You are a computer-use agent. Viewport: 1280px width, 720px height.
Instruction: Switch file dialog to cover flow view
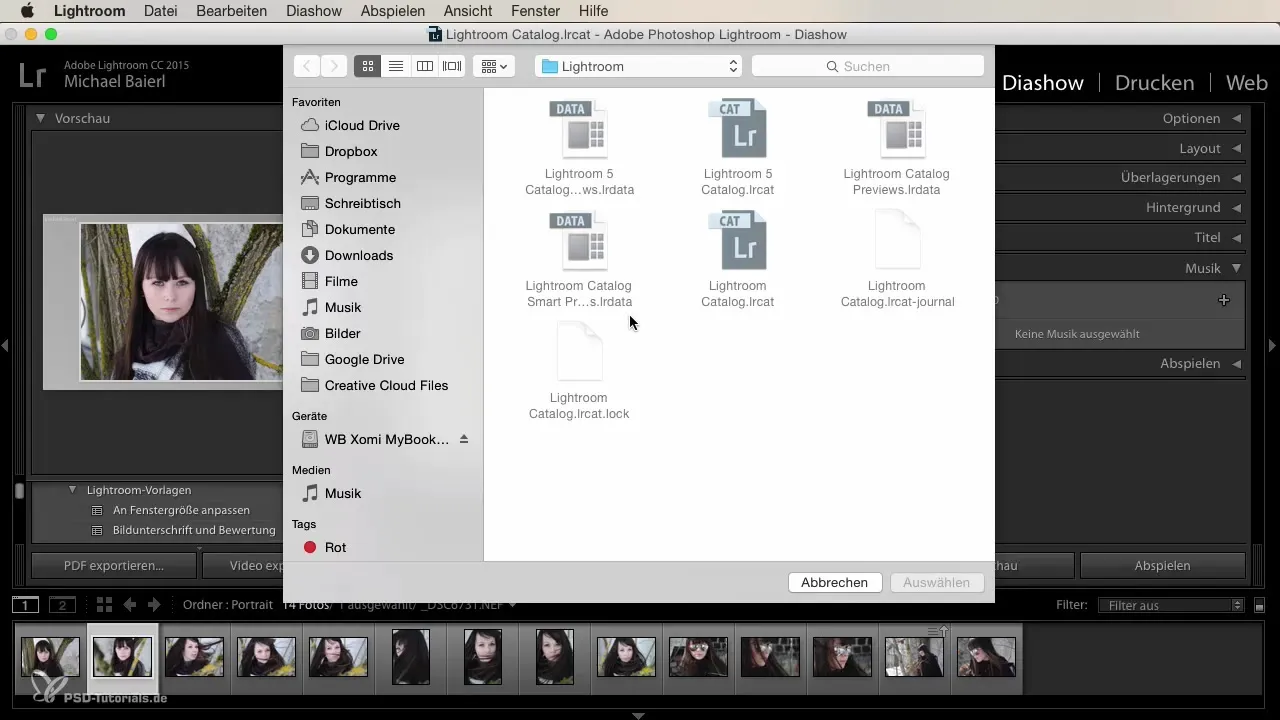452,66
